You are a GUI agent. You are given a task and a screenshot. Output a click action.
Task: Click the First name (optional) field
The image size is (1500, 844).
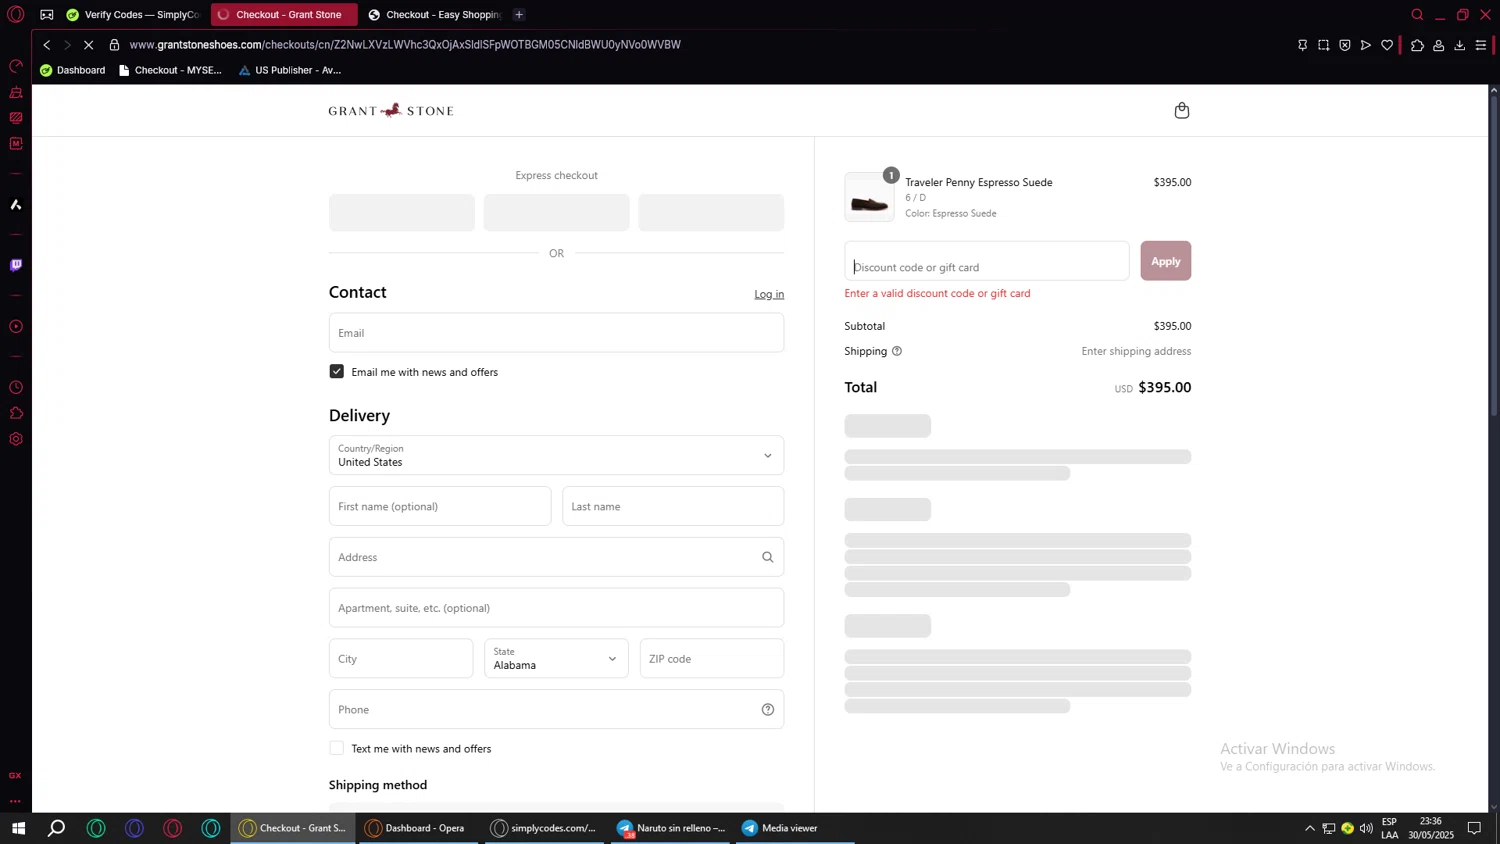click(x=440, y=506)
